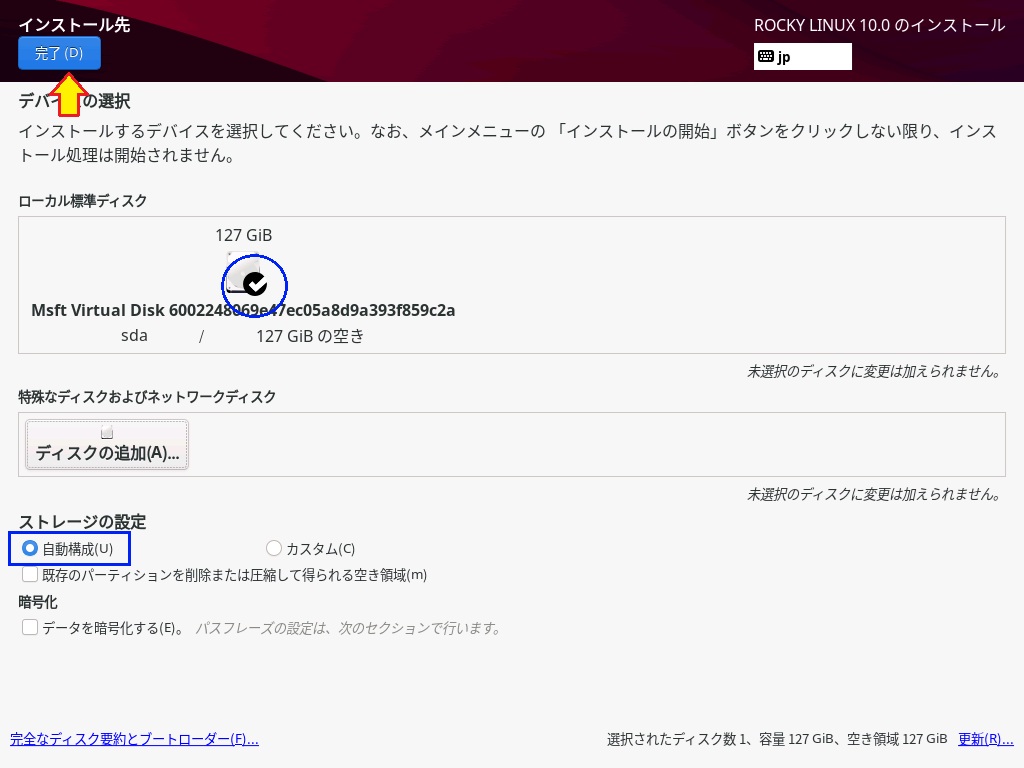Click the sda device label

click(134, 336)
